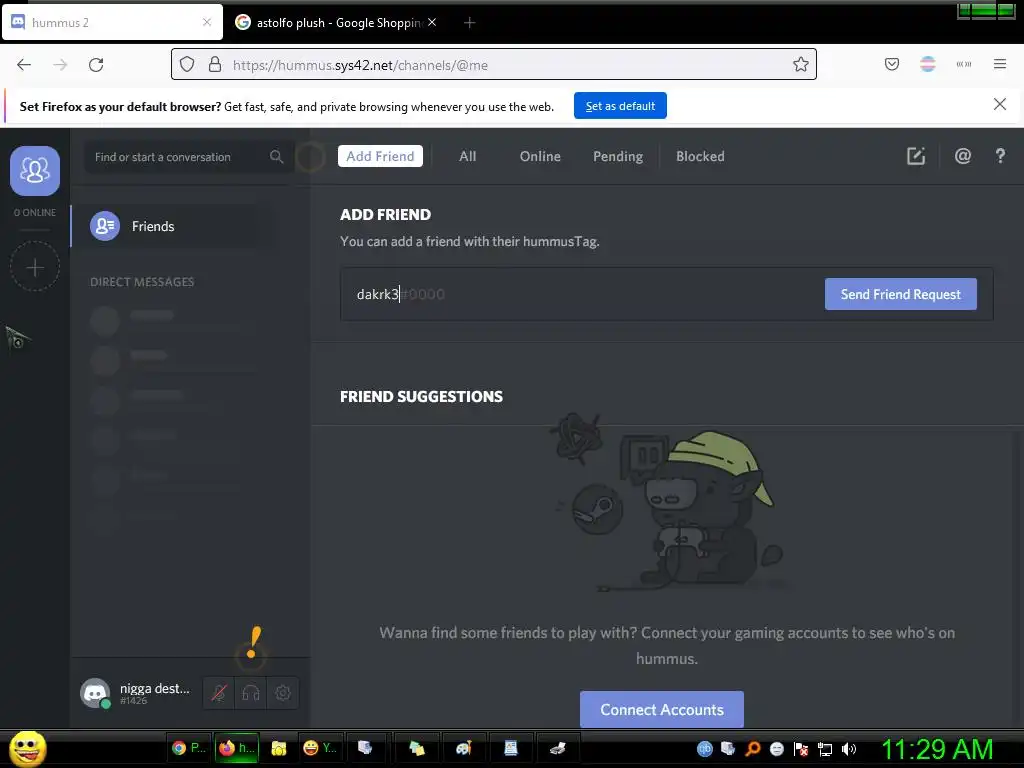This screenshot has width=1024, height=768.
Task: Switch to Chrome taskbar item
Action: pyautogui.click(x=189, y=748)
